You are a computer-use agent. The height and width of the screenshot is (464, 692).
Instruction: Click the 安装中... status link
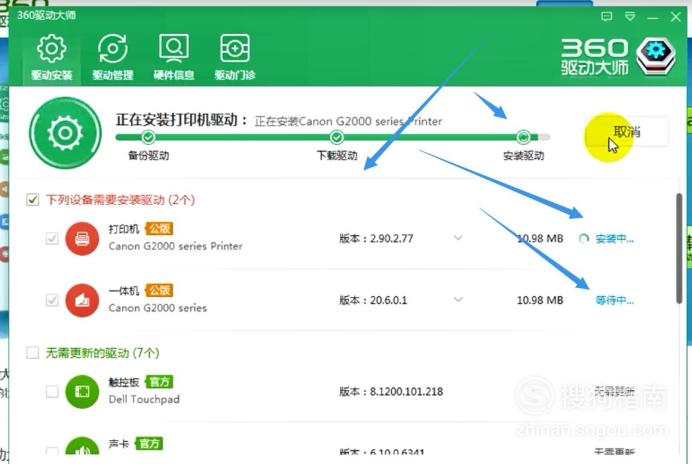(x=615, y=239)
